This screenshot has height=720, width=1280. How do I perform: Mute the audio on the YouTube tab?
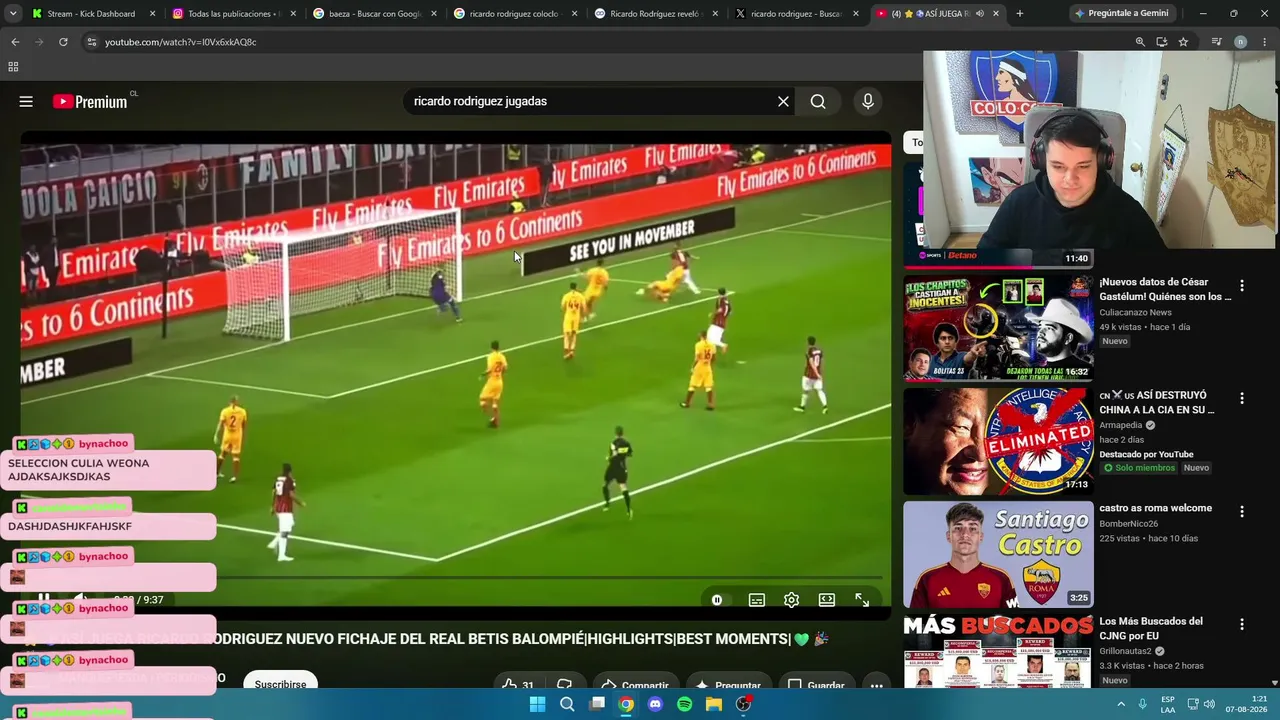979,14
